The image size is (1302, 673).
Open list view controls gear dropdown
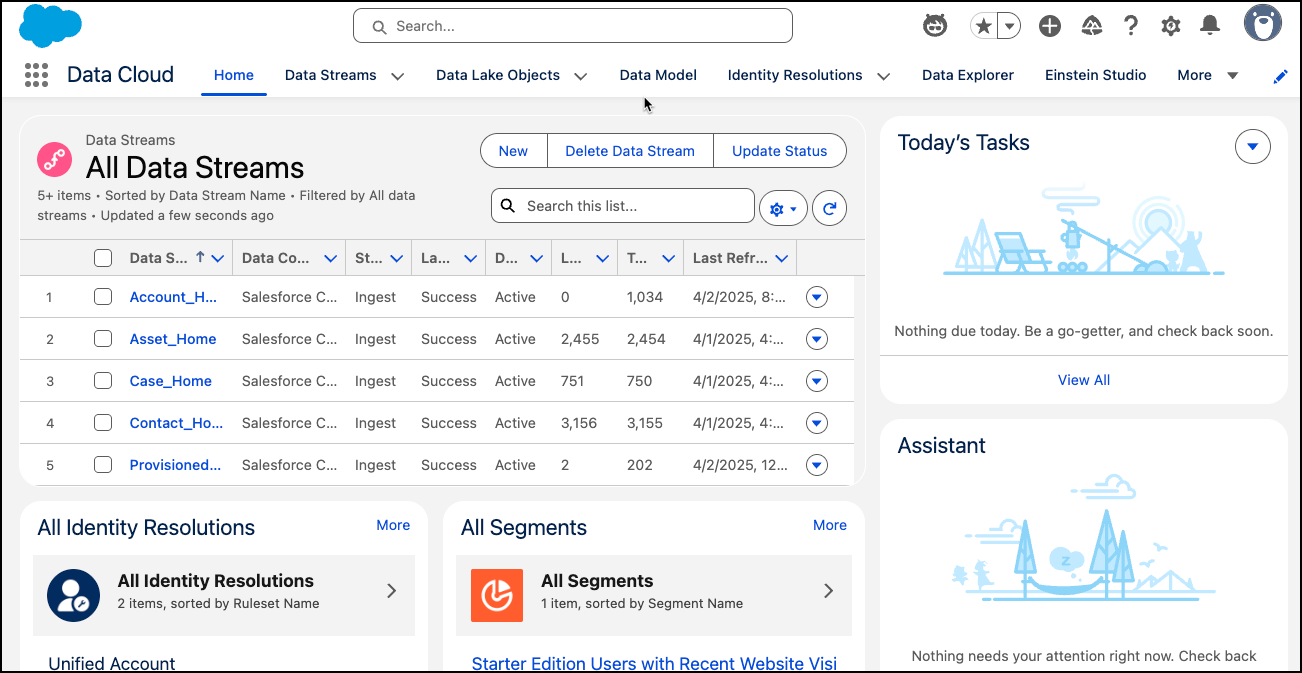point(783,207)
